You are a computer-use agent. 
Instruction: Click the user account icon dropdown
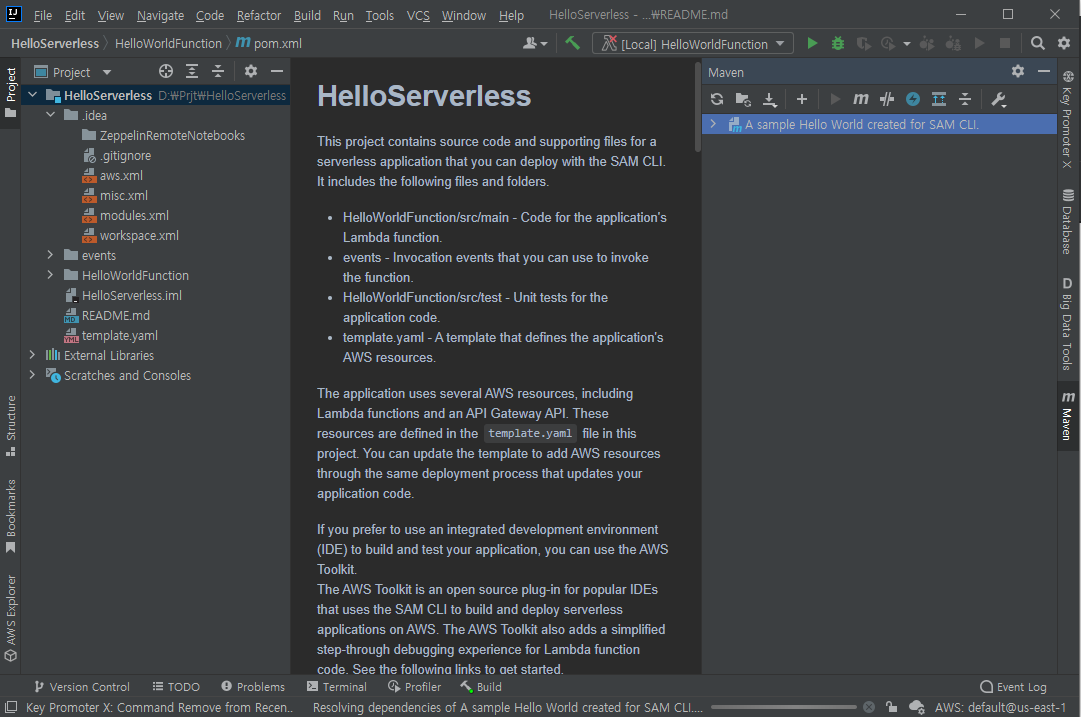(x=535, y=43)
